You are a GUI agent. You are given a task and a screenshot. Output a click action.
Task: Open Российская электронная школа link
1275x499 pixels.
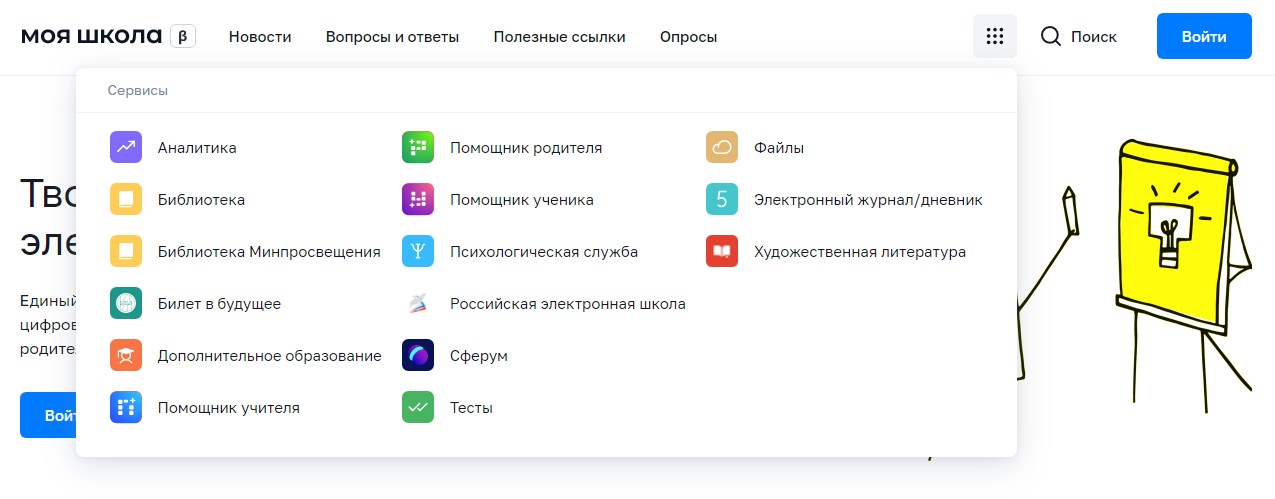pyautogui.click(x=568, y=304)
